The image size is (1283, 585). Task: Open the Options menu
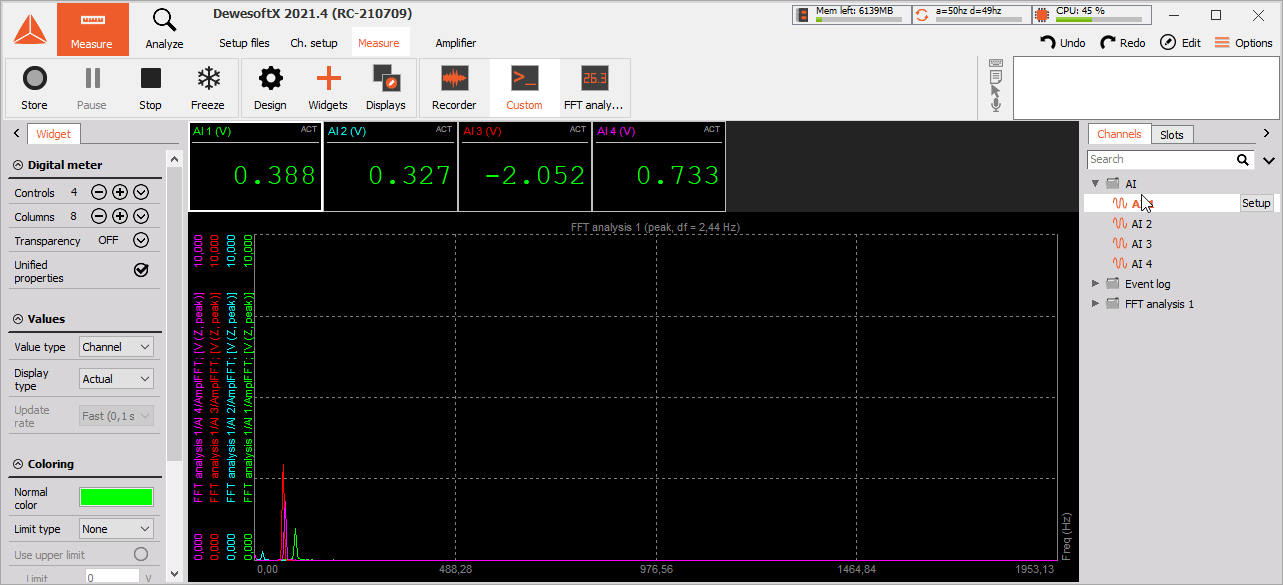1243,43
